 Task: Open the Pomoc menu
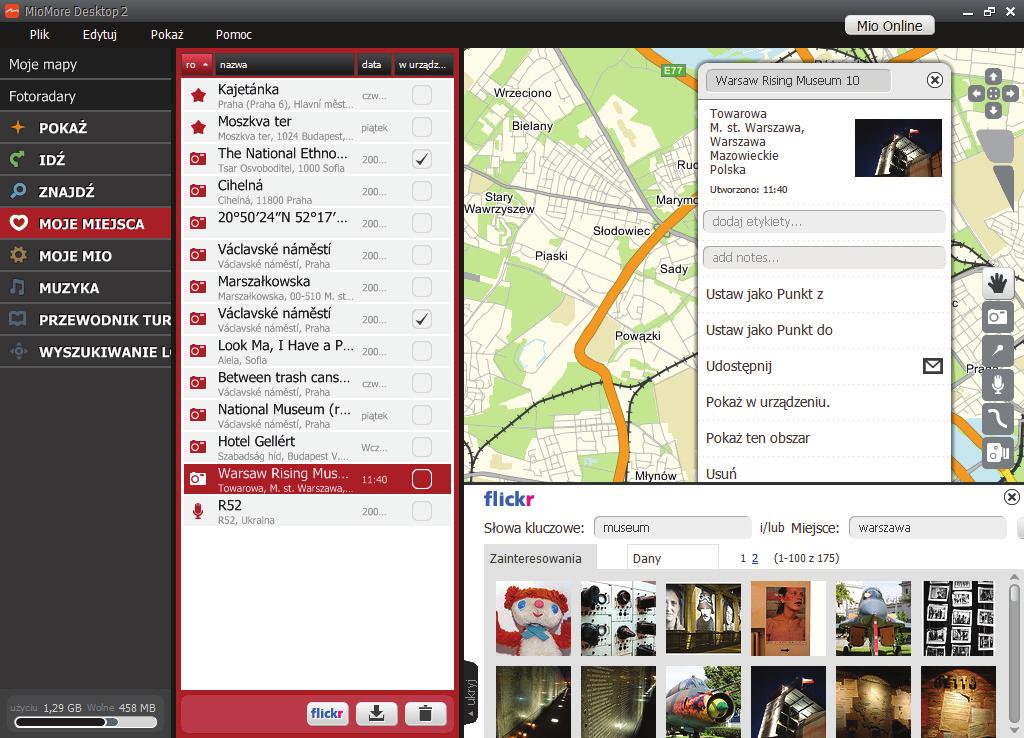pos(234,35)
